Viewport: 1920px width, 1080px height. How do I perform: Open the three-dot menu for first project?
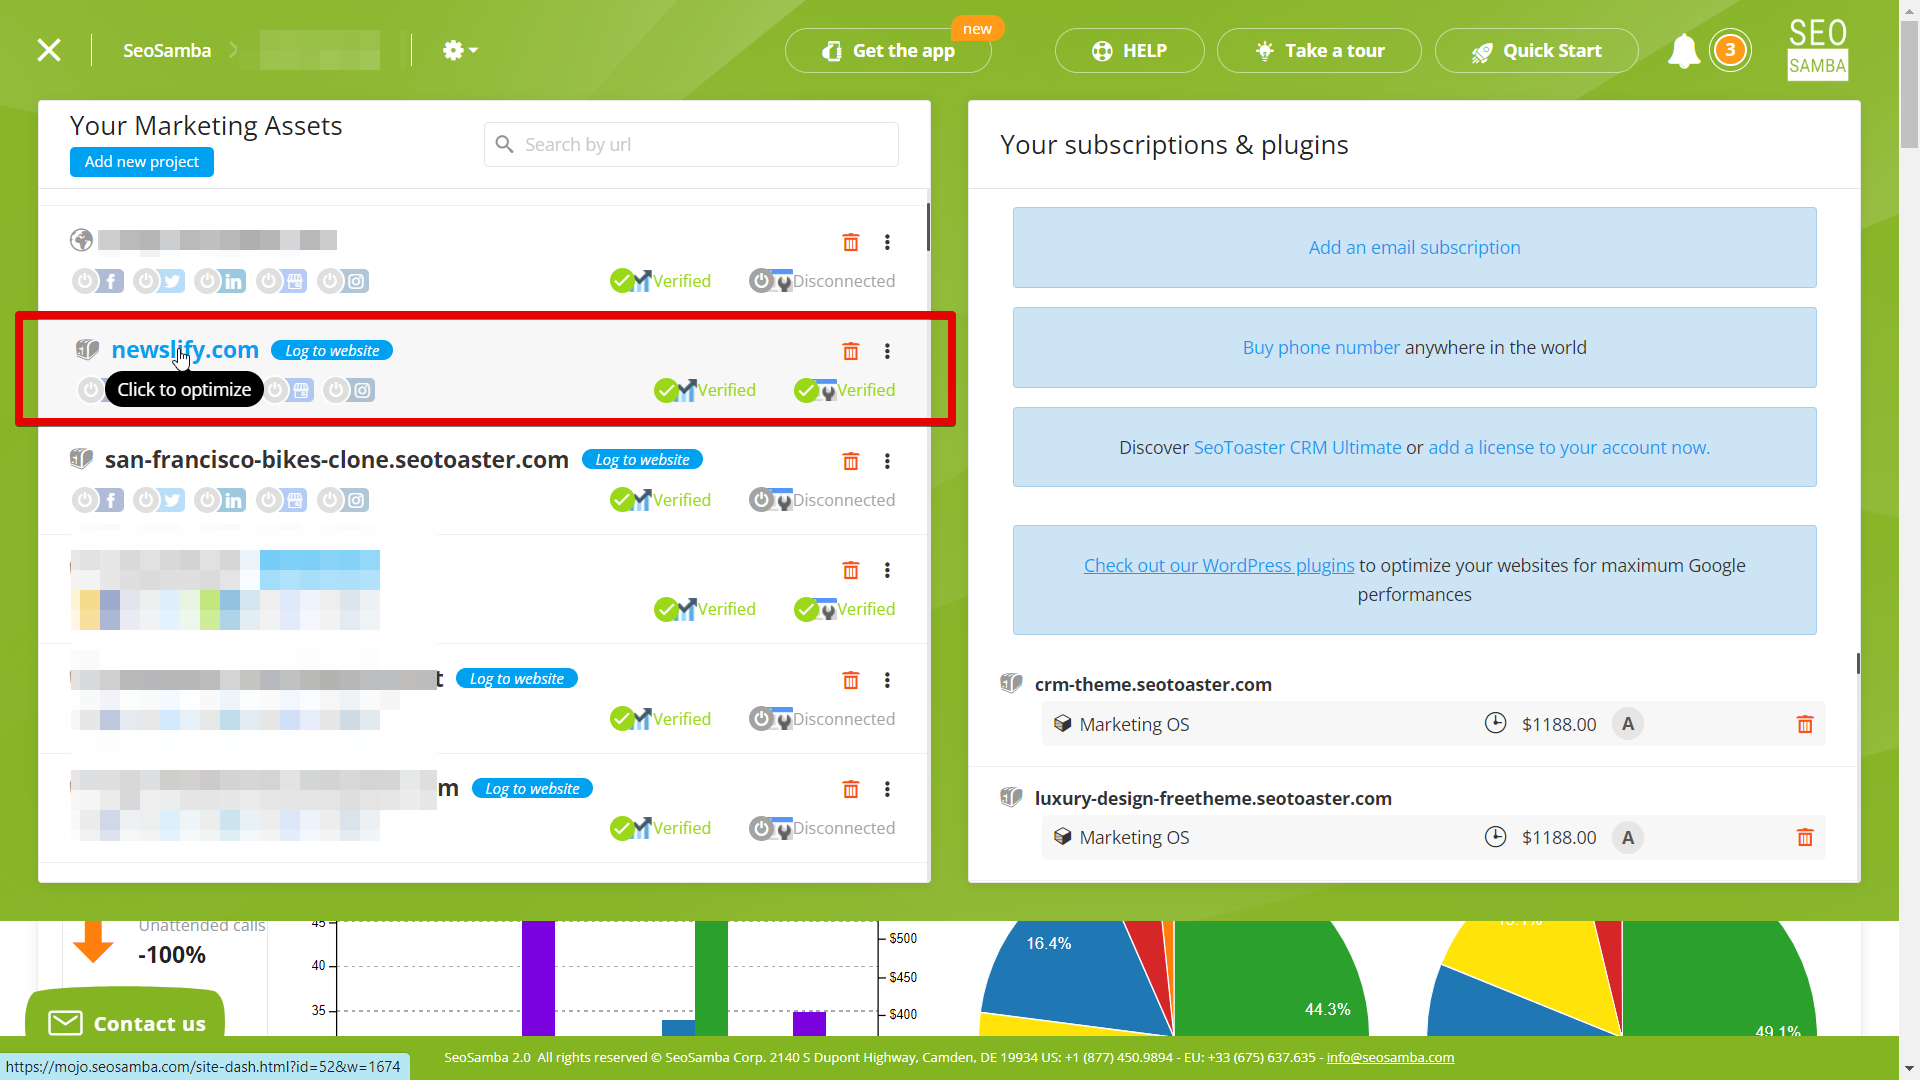pos(887,242)
